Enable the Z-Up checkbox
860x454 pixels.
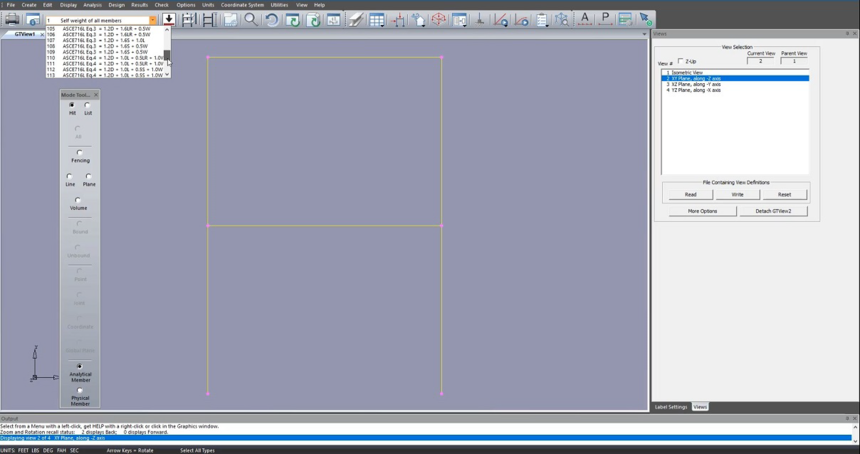click(682, 62)
